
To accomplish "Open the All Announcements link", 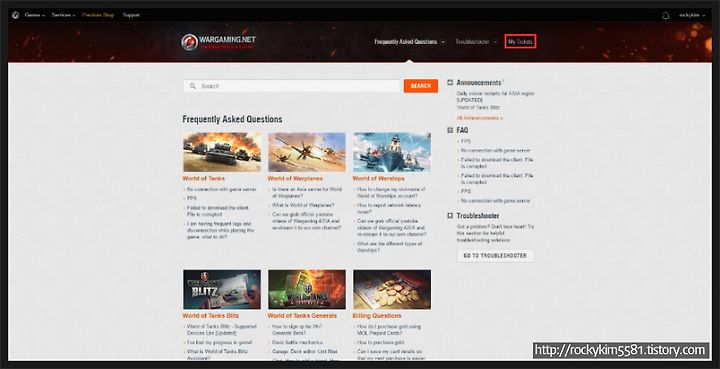I will coord(479,118).
